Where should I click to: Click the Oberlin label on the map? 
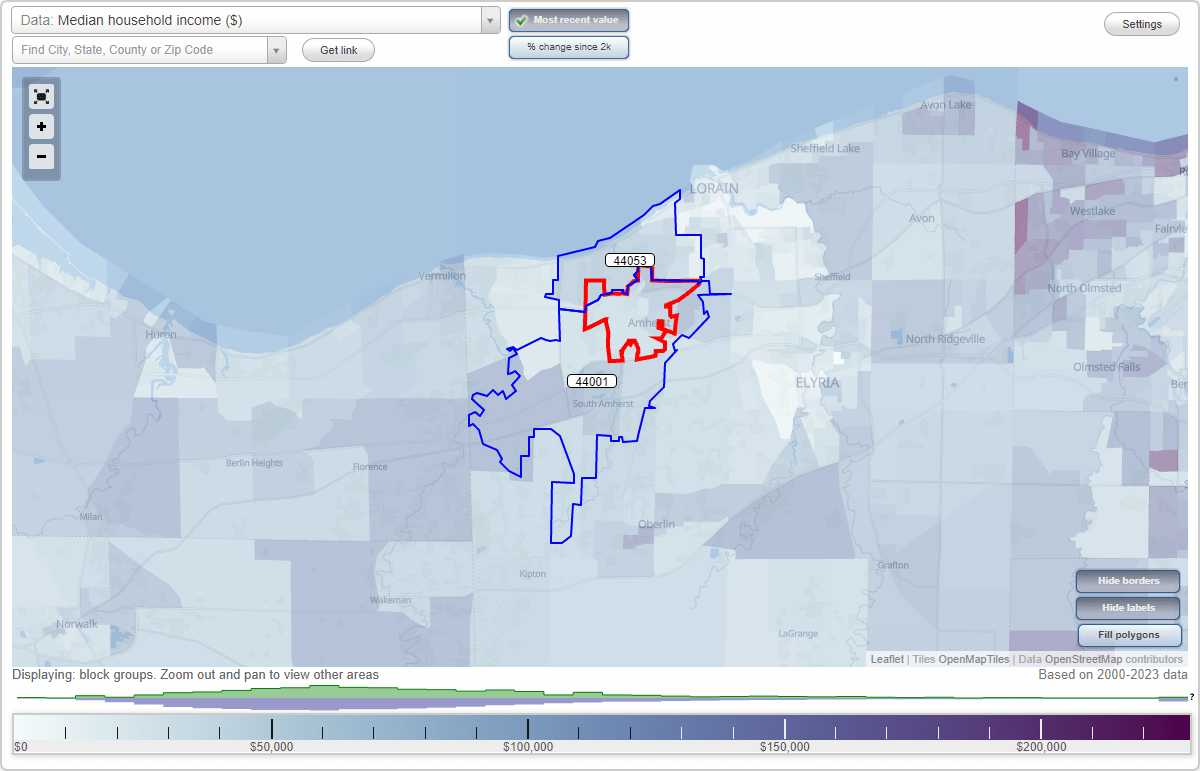click(656, 524)
